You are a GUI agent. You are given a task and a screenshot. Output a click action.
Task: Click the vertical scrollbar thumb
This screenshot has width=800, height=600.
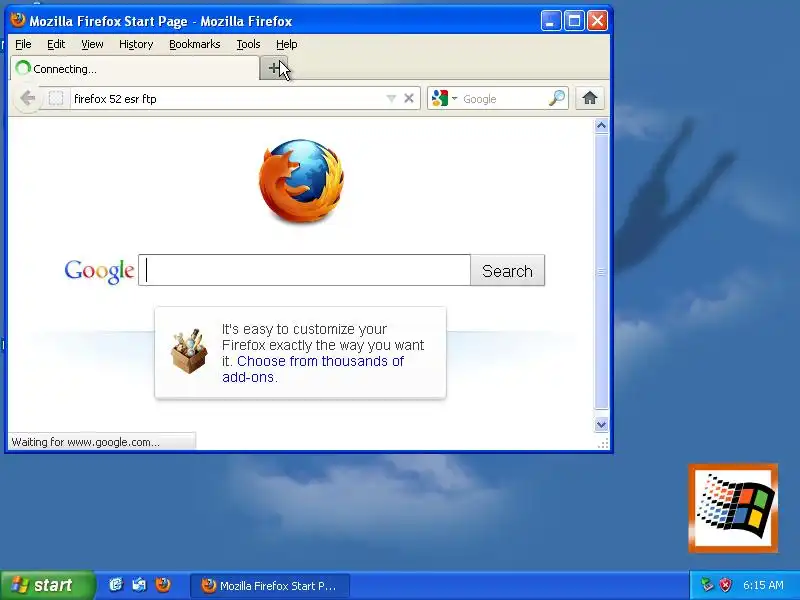point(602,271)
